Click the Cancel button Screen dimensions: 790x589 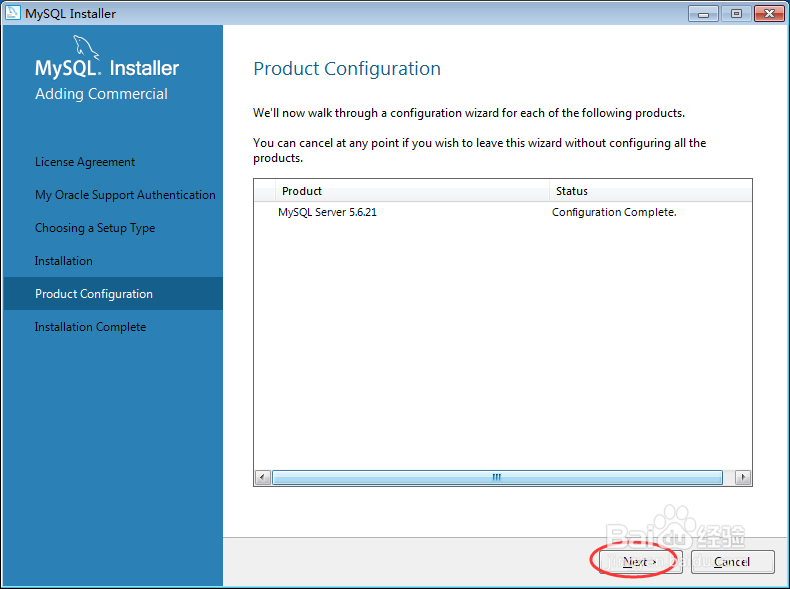tap(733, 561)
